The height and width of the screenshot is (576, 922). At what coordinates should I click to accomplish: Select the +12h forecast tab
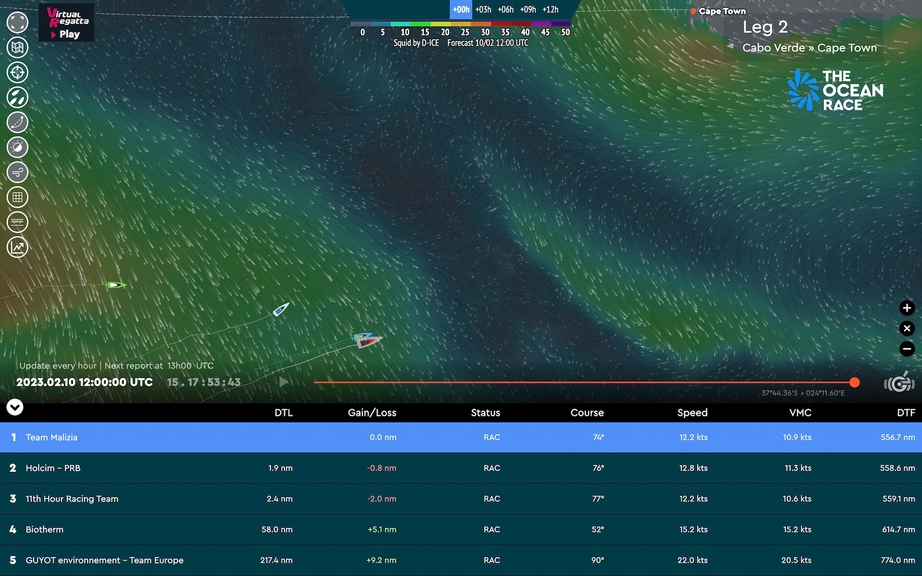550,9
